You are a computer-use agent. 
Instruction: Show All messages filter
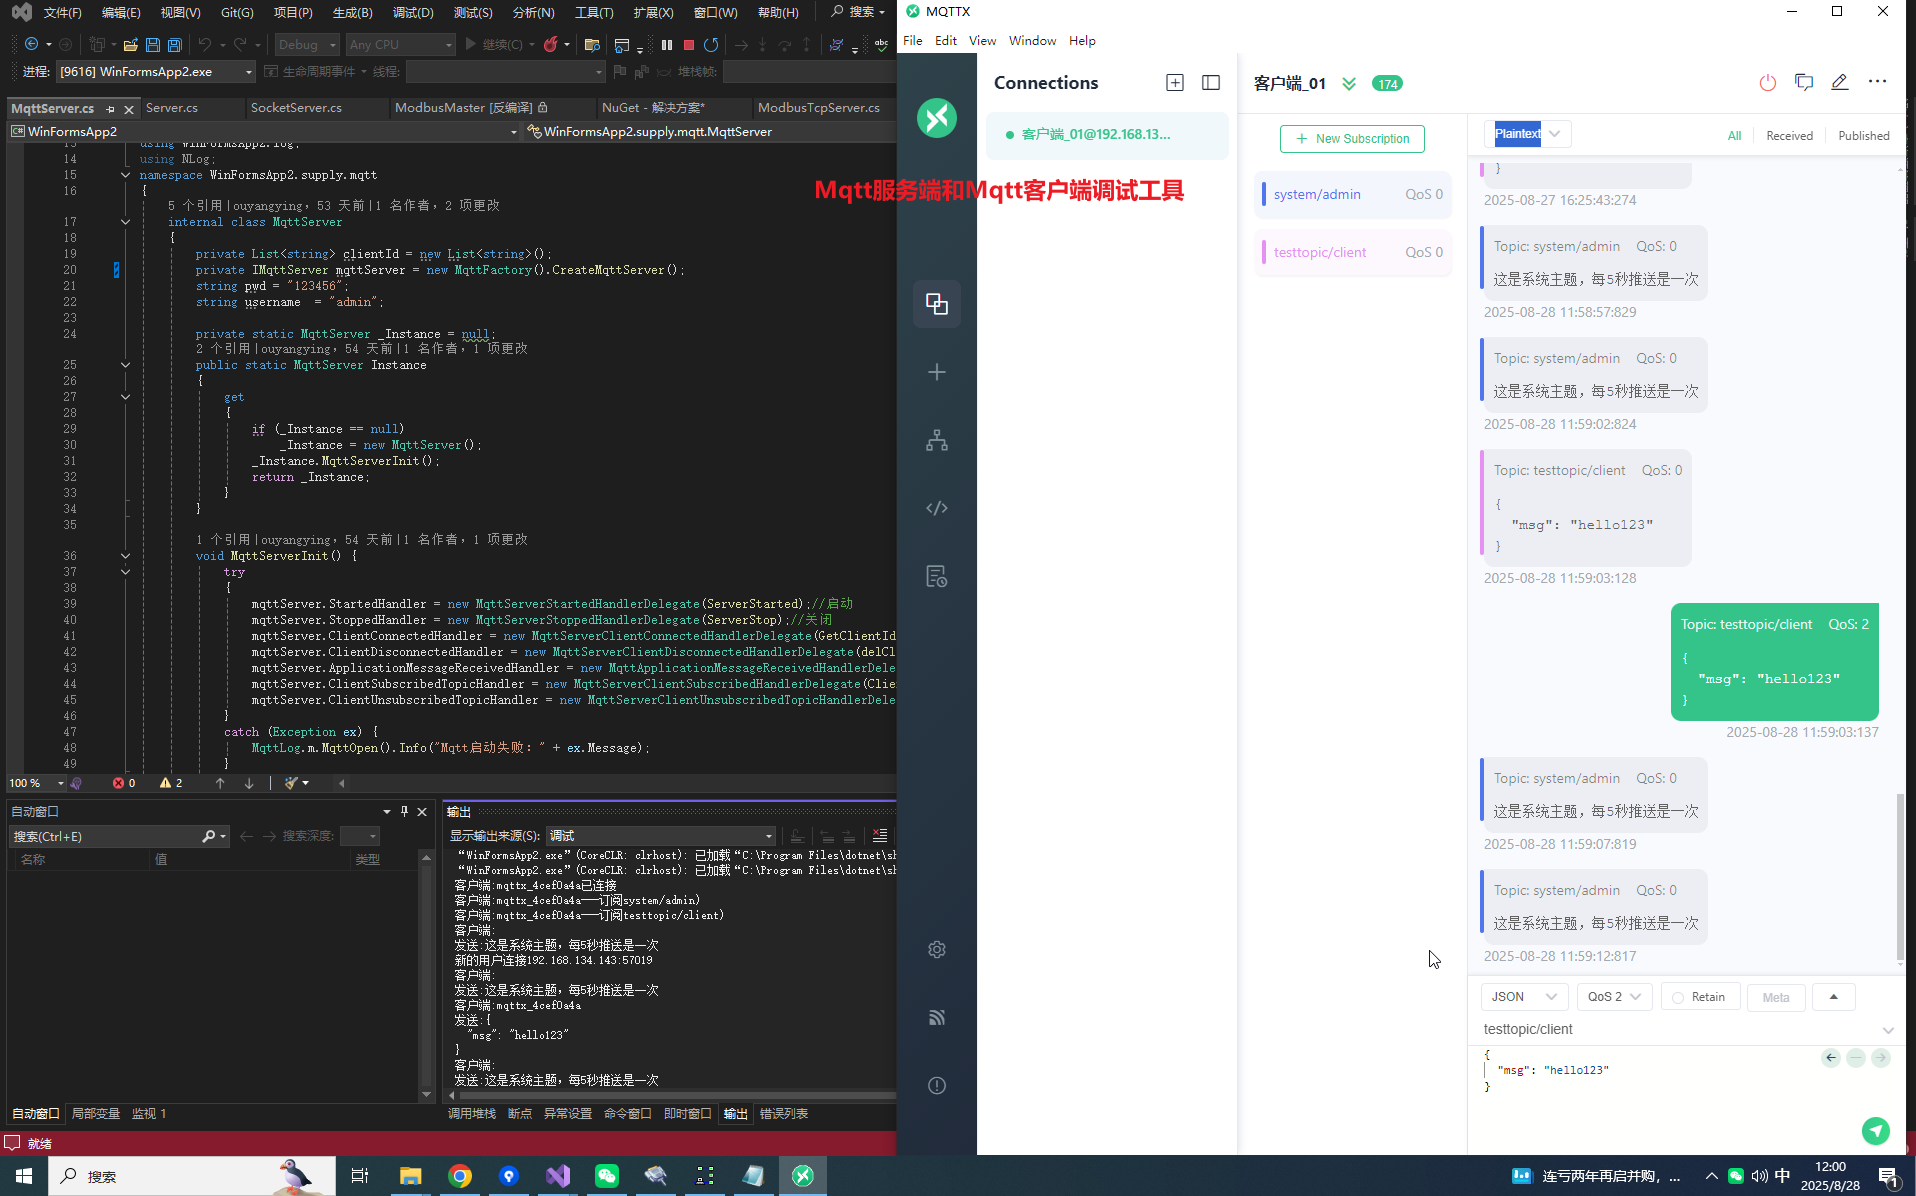click(x=1734, y=136)
